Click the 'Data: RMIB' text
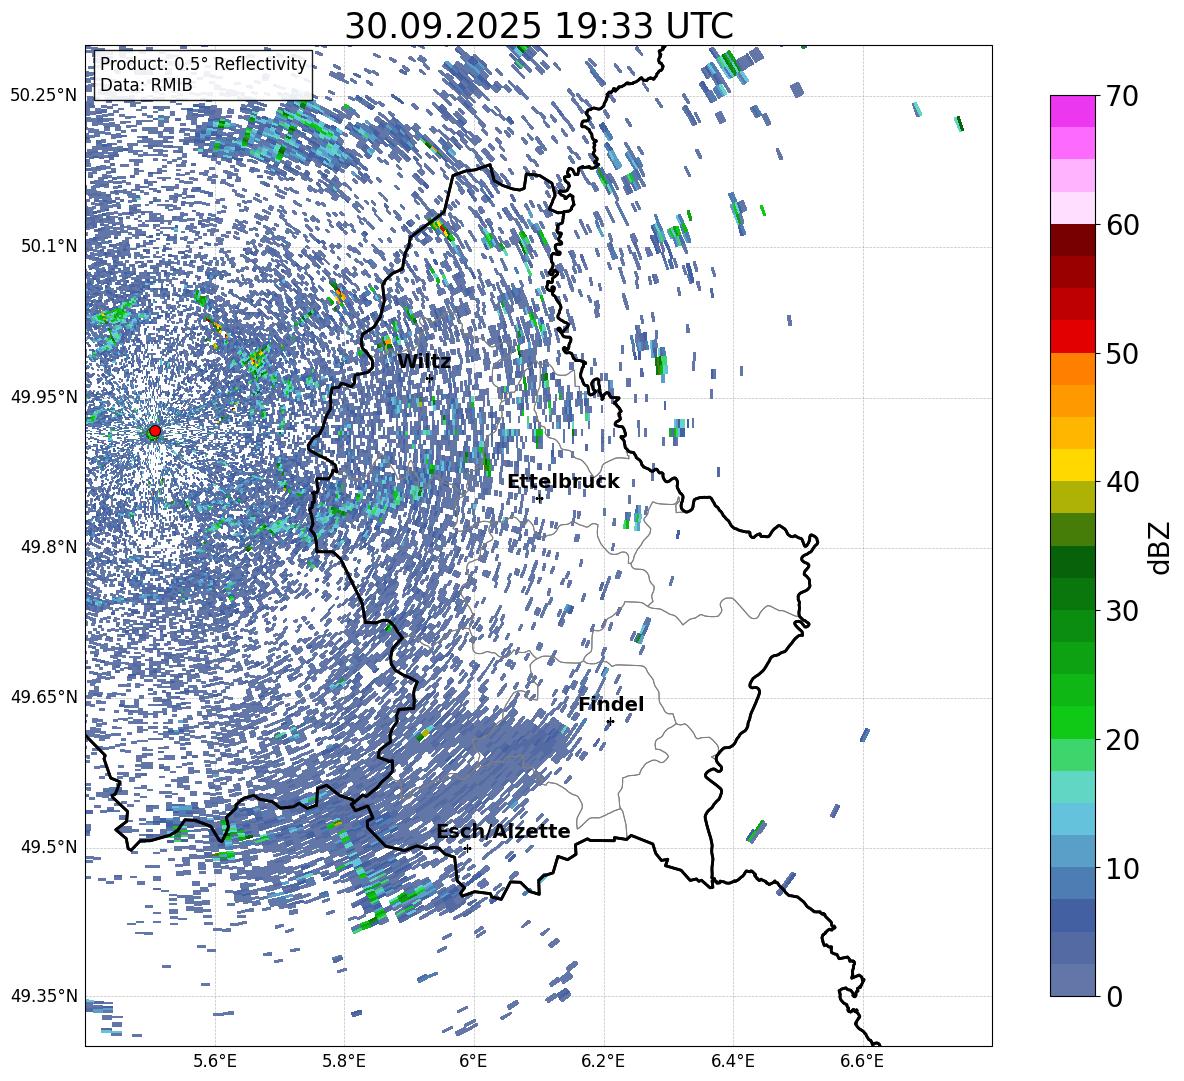The image size is (1184, 1081). coord(146,85)
